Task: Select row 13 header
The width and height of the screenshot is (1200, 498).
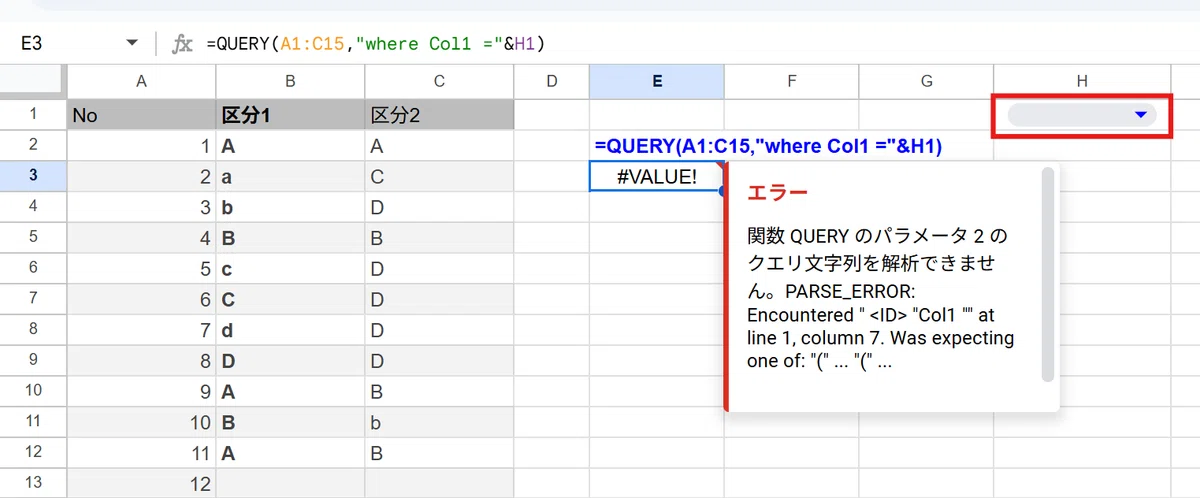Action: (x=33, y=483)
